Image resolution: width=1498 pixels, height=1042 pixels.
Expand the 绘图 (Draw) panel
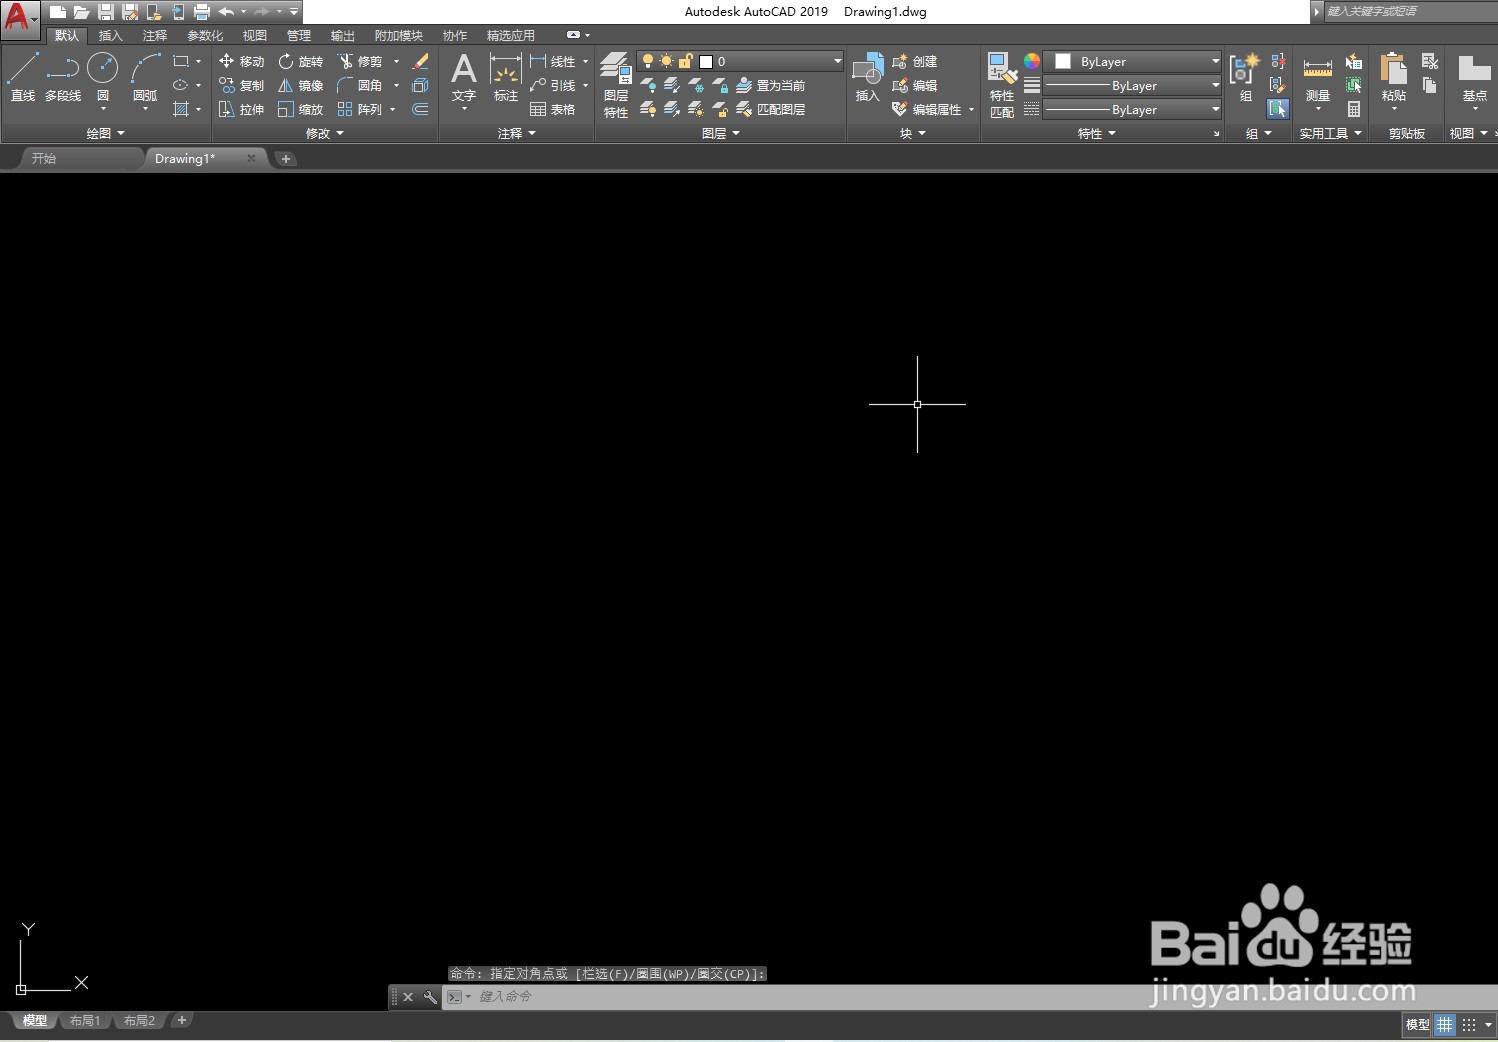point(105,133)
